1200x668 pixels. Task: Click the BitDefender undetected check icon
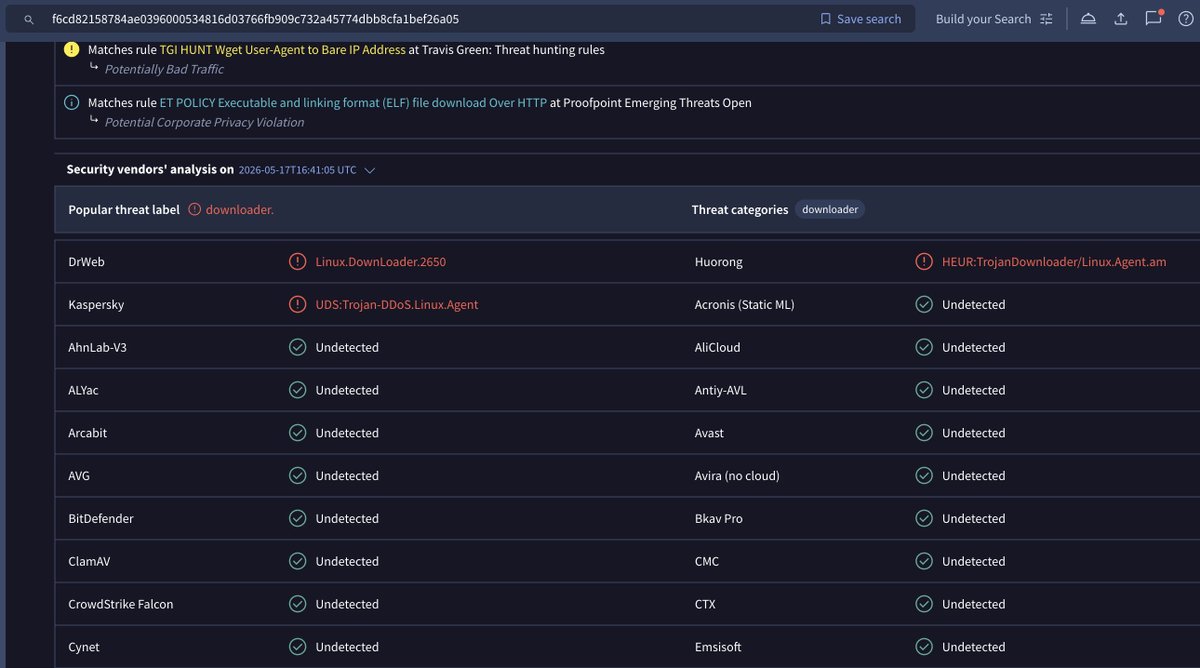pos(297,519)
